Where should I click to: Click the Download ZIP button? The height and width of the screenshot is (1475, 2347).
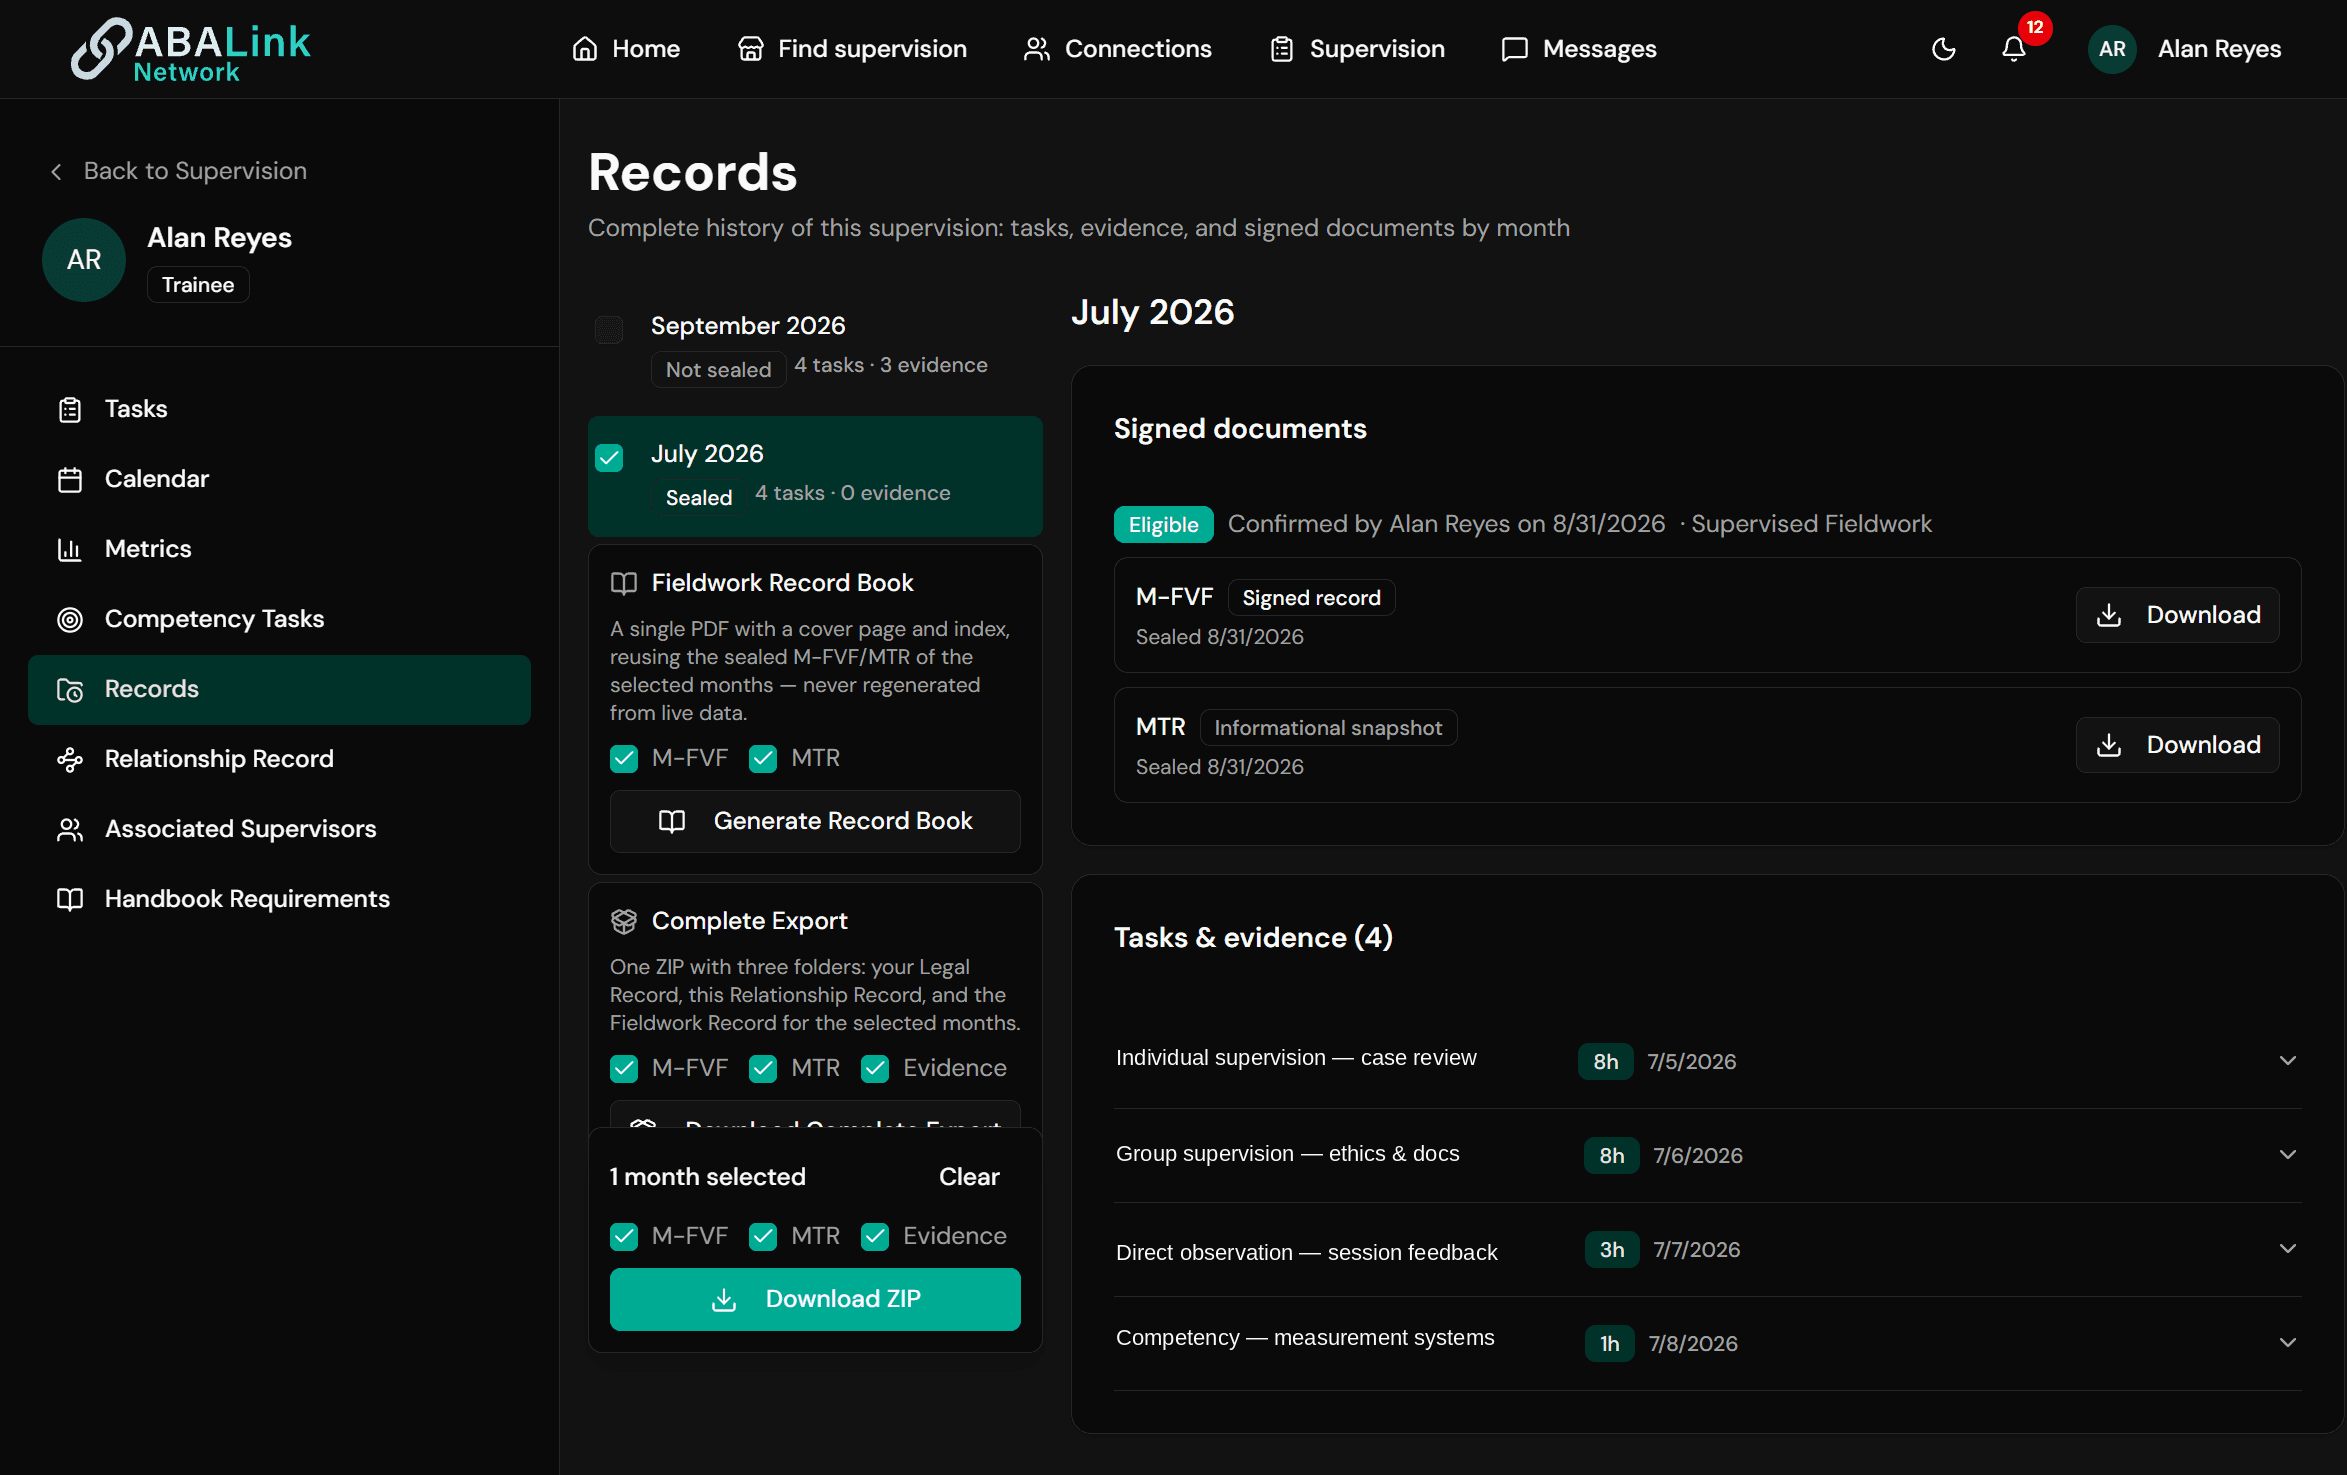pos(815,1300)
